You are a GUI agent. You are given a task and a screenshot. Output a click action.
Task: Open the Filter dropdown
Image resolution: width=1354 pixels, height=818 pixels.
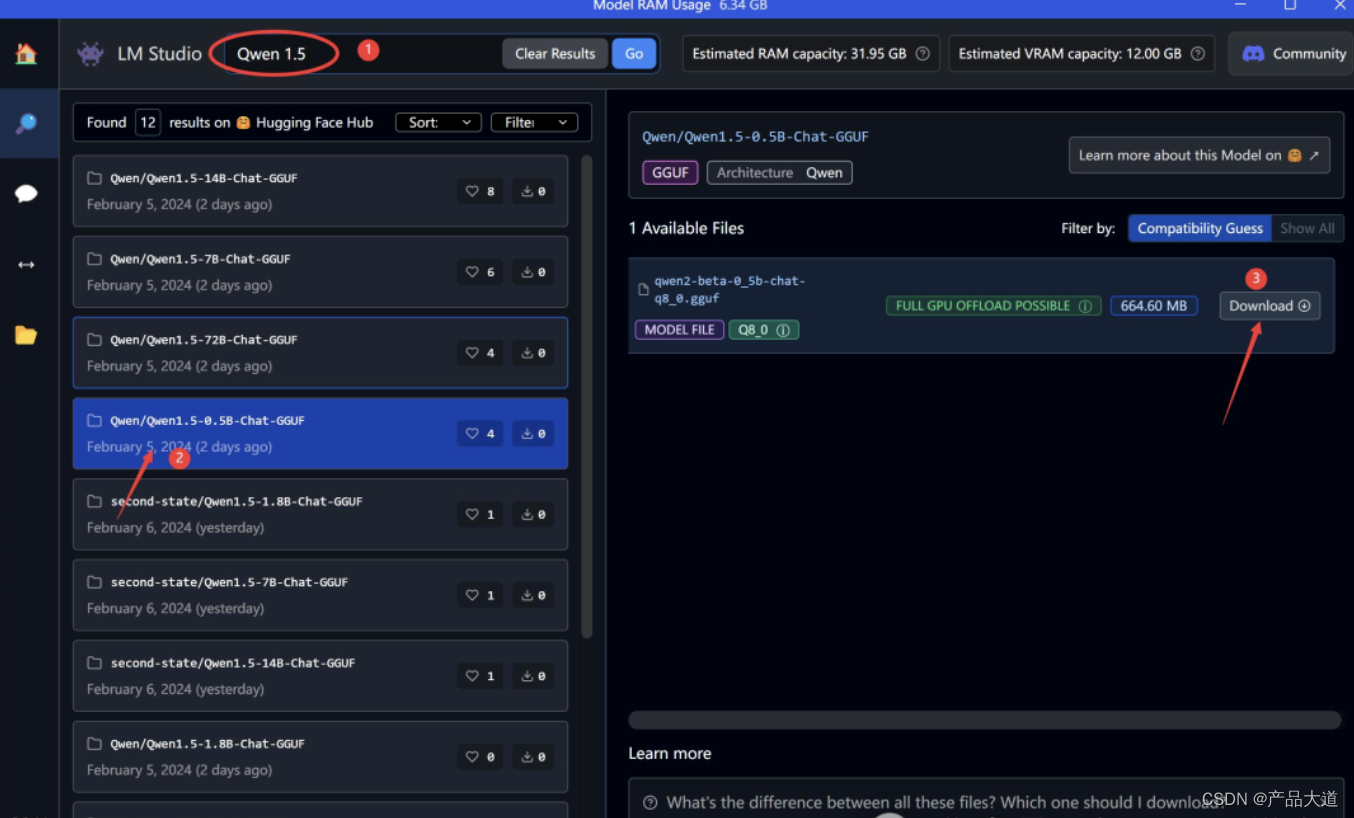(x=535, y=122)
